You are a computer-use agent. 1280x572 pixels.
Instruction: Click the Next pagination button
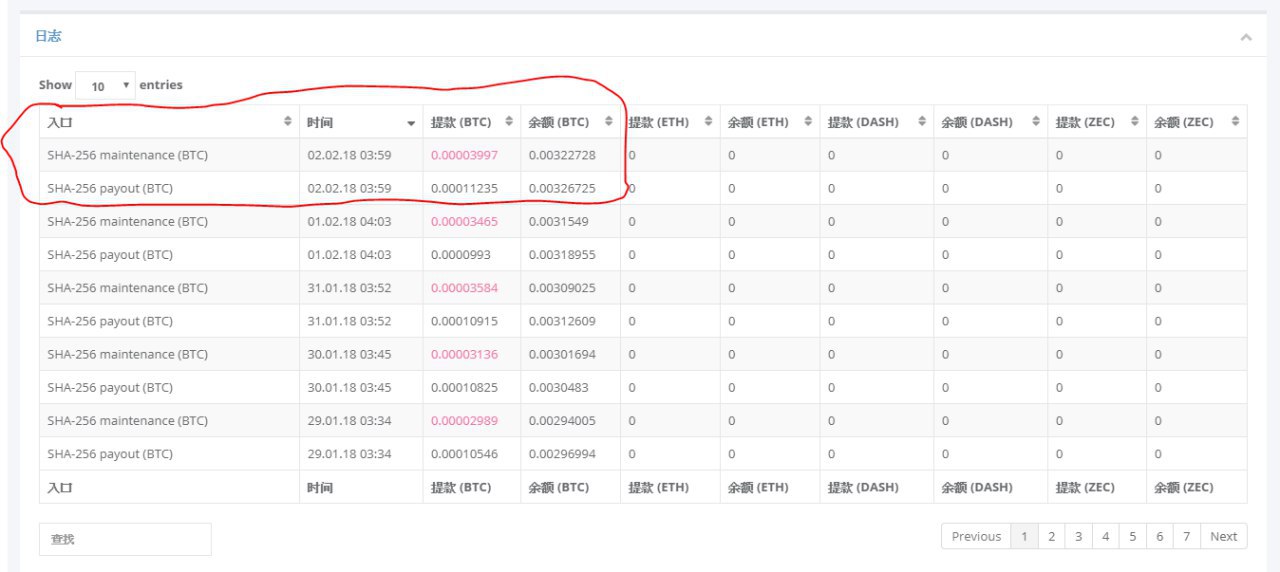1223,537
